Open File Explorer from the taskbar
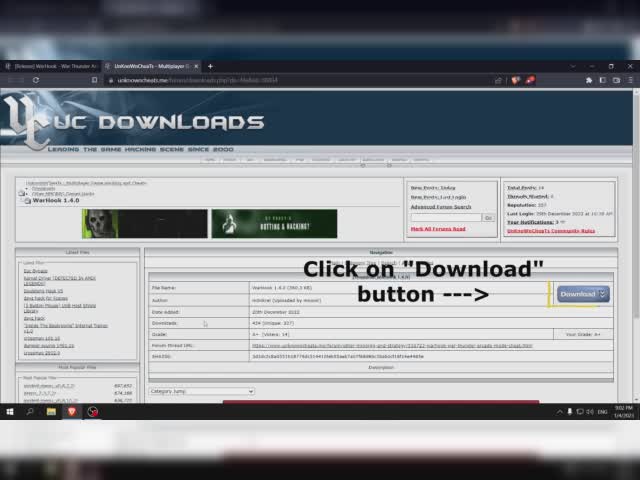This screenshot has height=480, width=640. (x=51, y=412)
